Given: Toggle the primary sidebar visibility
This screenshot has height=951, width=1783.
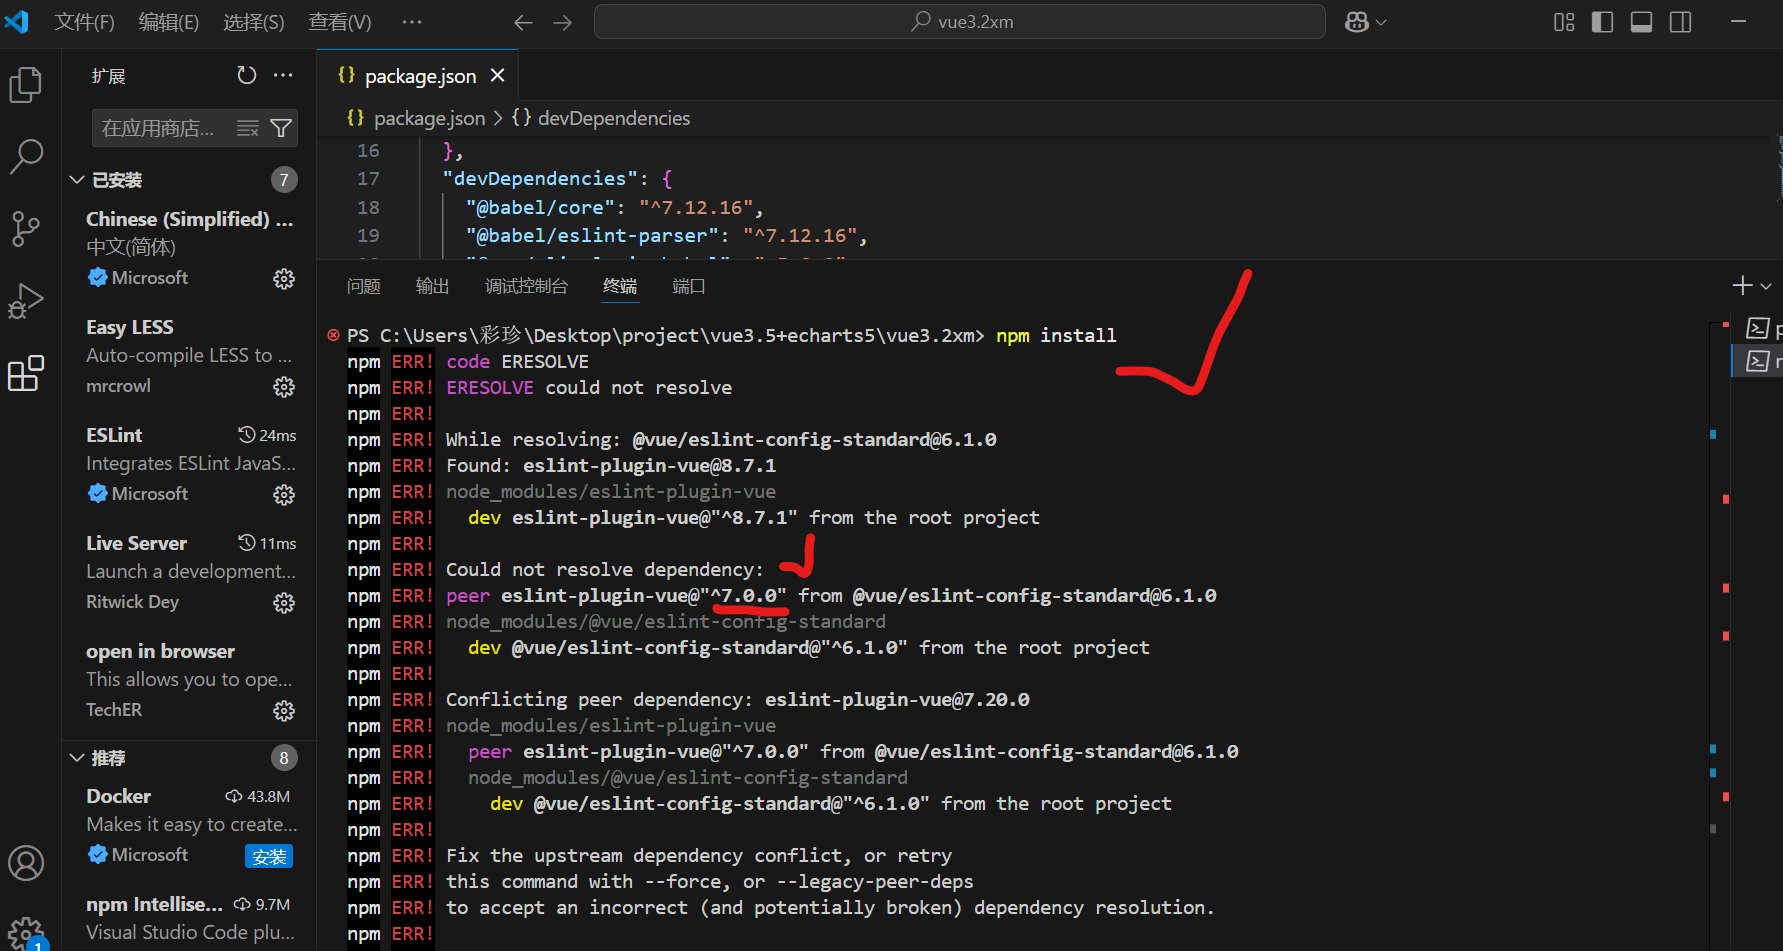Looking at the screenshot, I should [x=1601, y=21].
